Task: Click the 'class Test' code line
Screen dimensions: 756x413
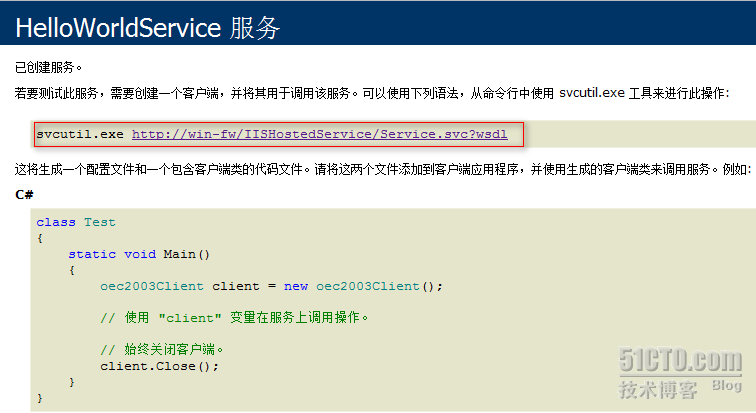Action: (x=76, y=222)
